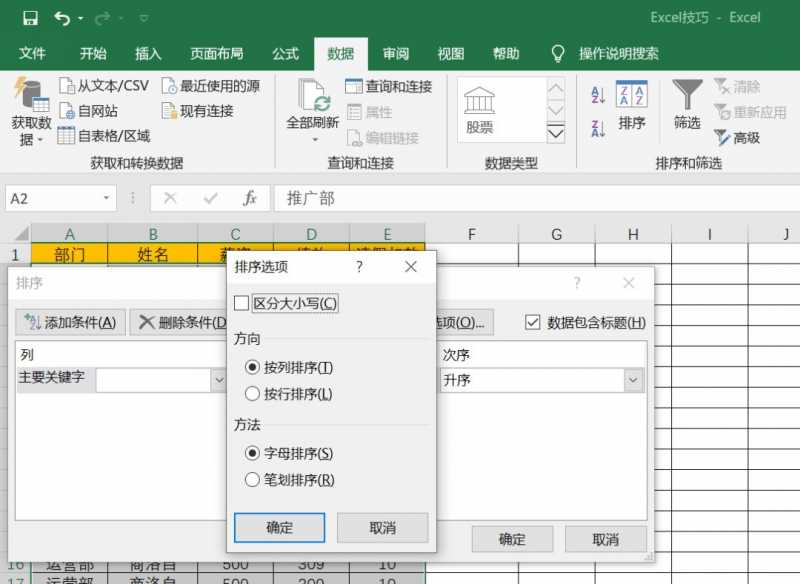Open the customize quick access toolbar arrow
This screenshot has width=800, height=584.
coord(144,19)
